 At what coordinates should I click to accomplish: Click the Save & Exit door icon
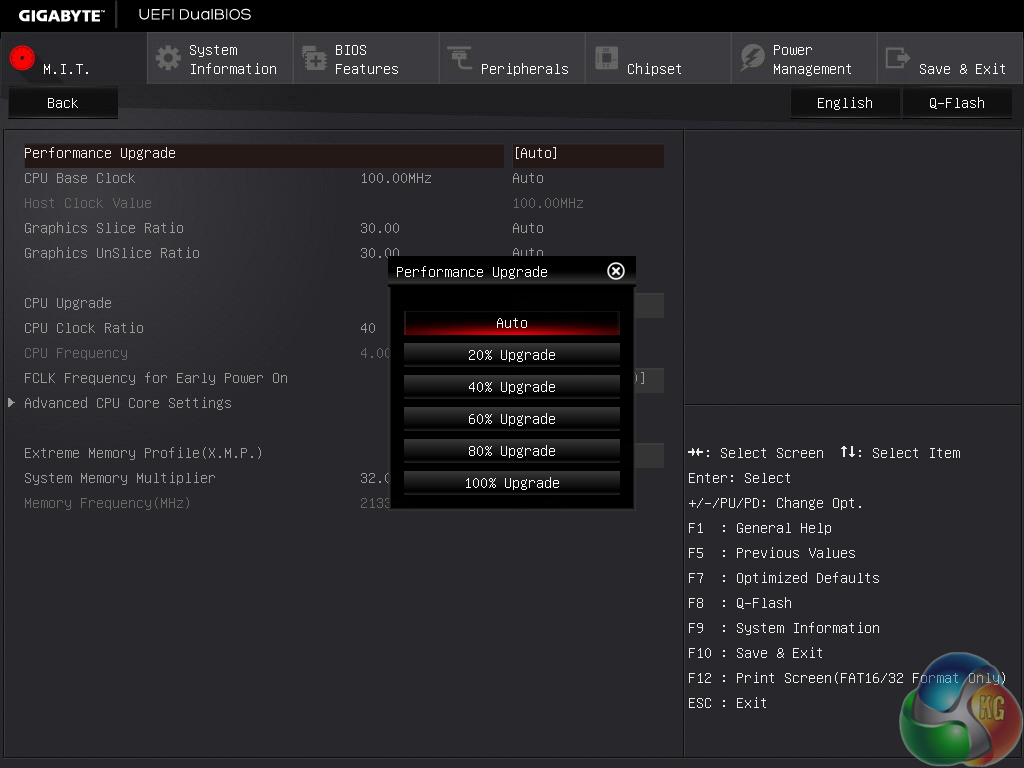click(x=897, y=58)
